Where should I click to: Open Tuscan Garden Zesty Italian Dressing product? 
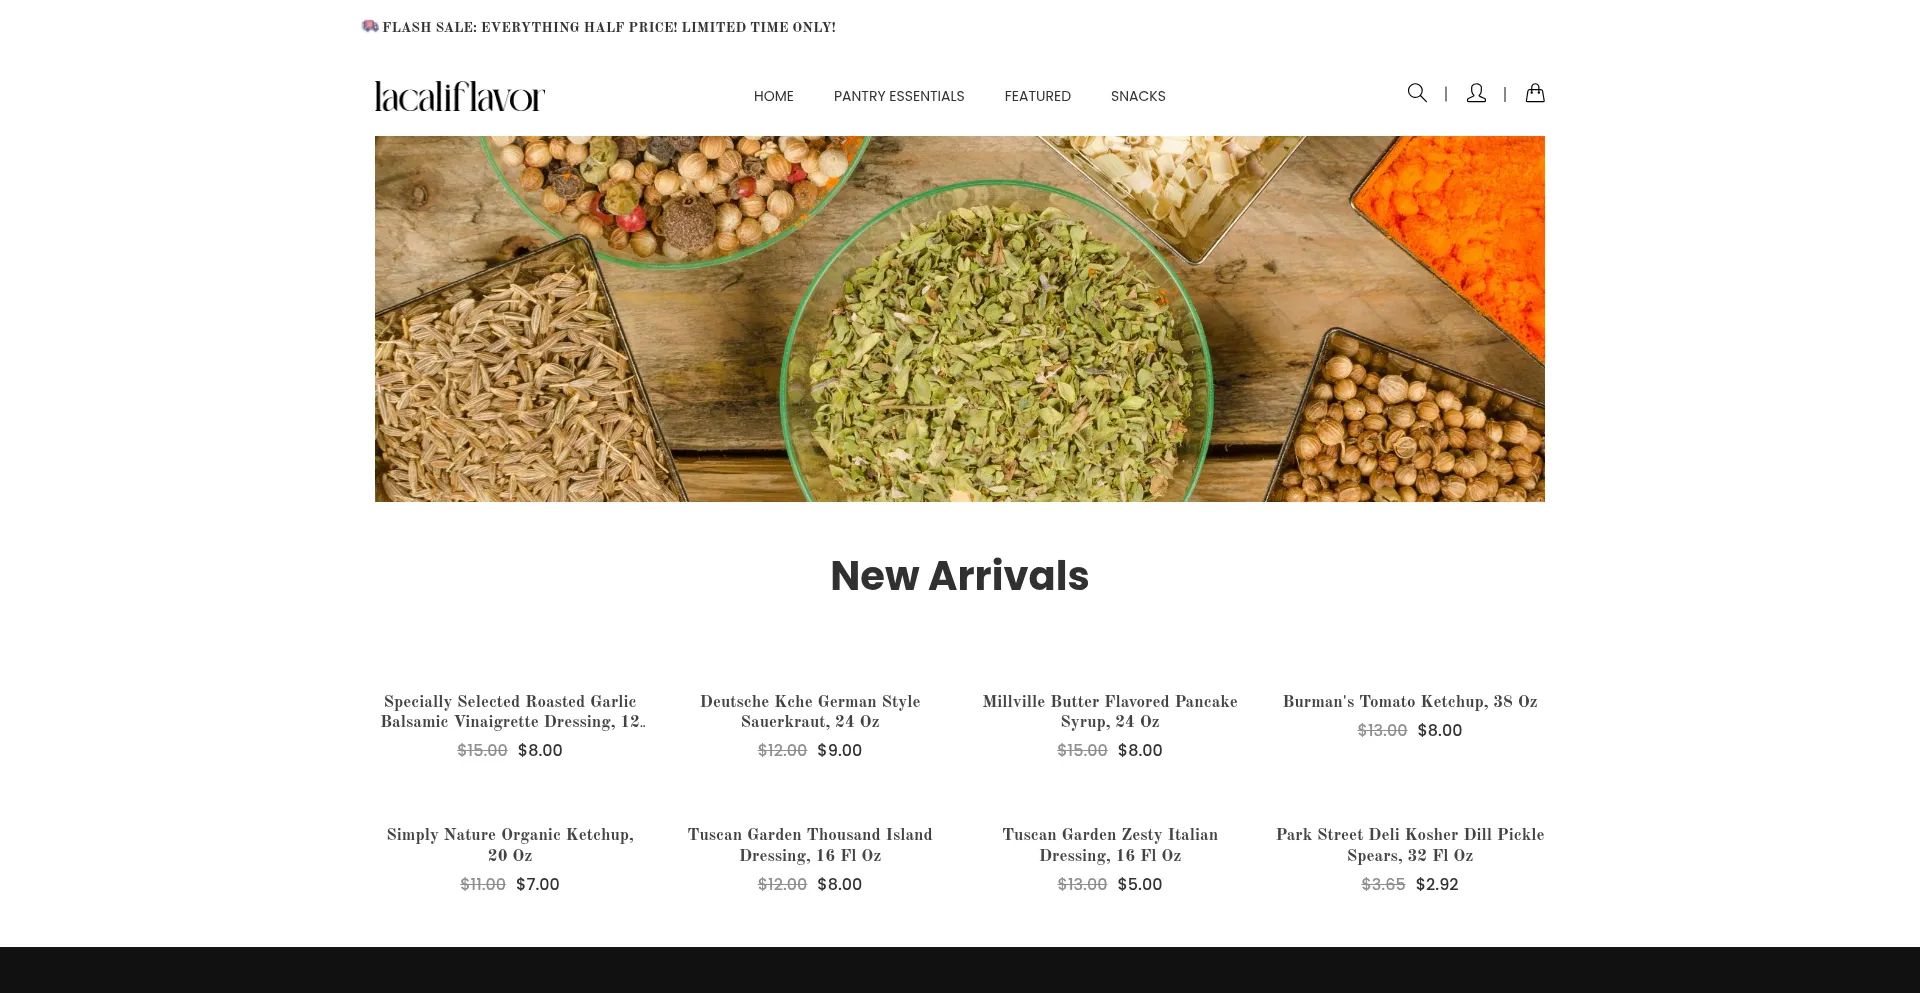coord(1110,845)
